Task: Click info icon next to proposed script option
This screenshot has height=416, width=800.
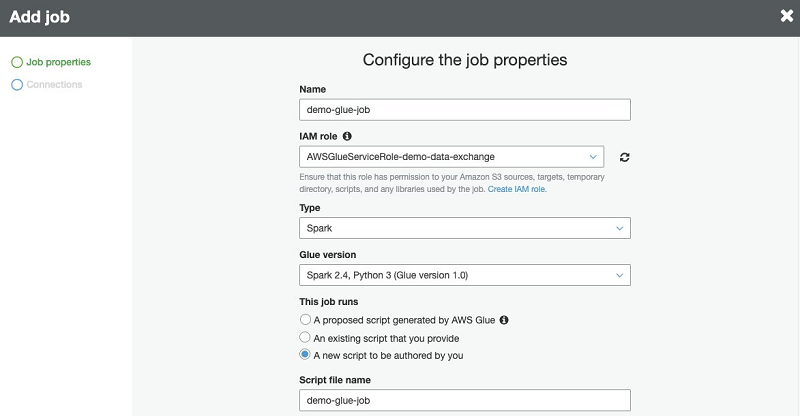Action: coord(504,320)
